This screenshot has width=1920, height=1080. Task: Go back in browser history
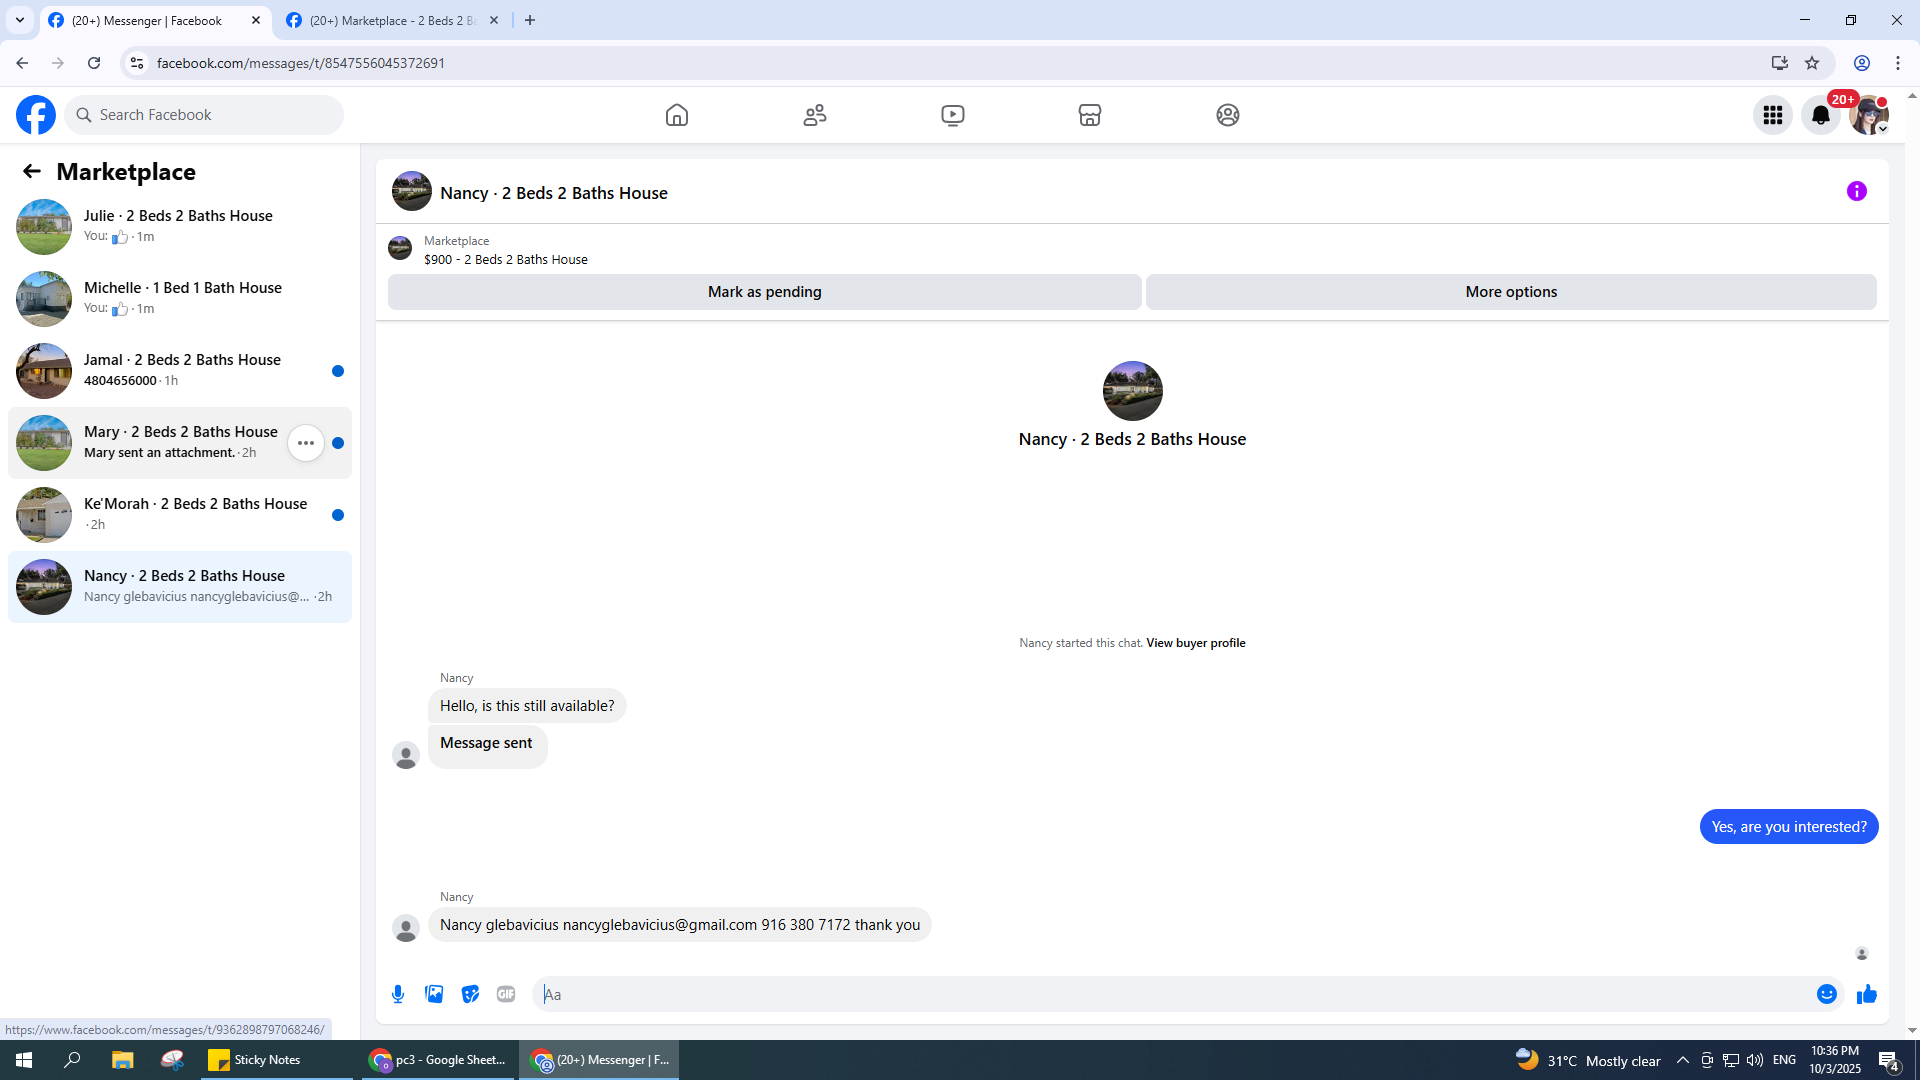point(22,63)
